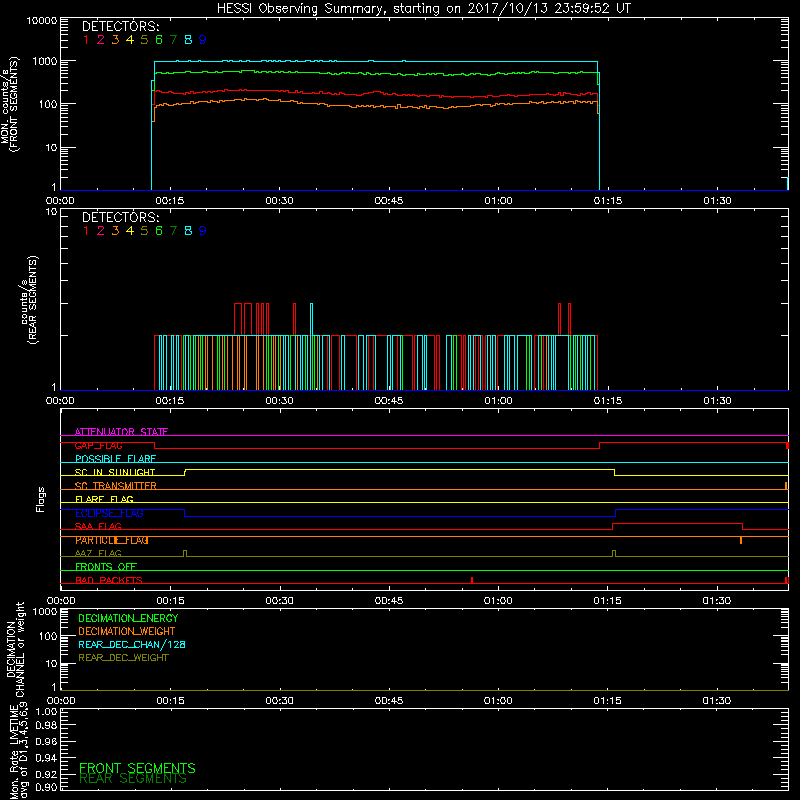Click the BAD_PACKETS flag label
The height and width of the screenshot is (800, 800).
(x=109, y=580)
